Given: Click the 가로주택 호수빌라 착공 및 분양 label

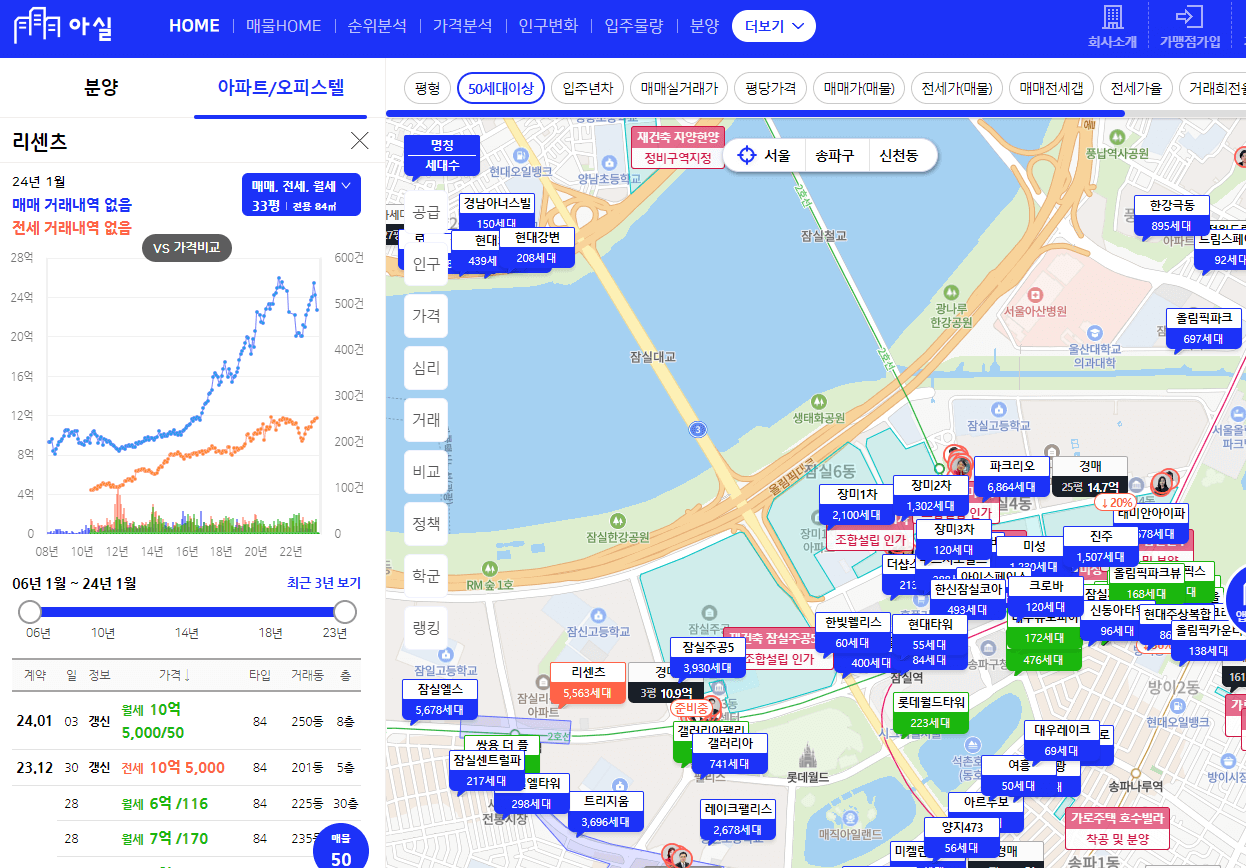Looking at the screenshot, I should click(x=1118, y=827).
